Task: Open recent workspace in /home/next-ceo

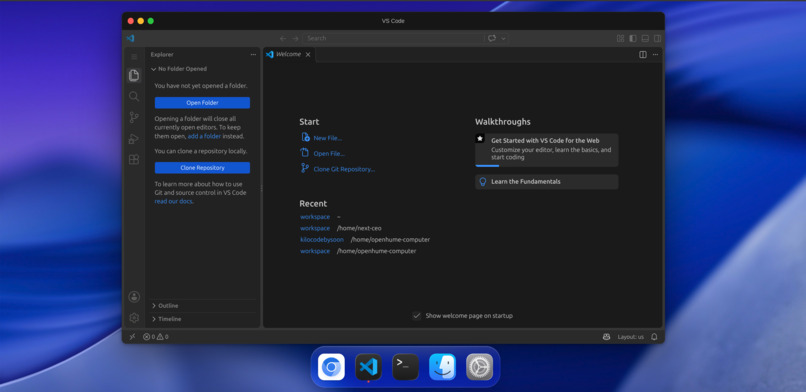Action: [x=315, y=228]
